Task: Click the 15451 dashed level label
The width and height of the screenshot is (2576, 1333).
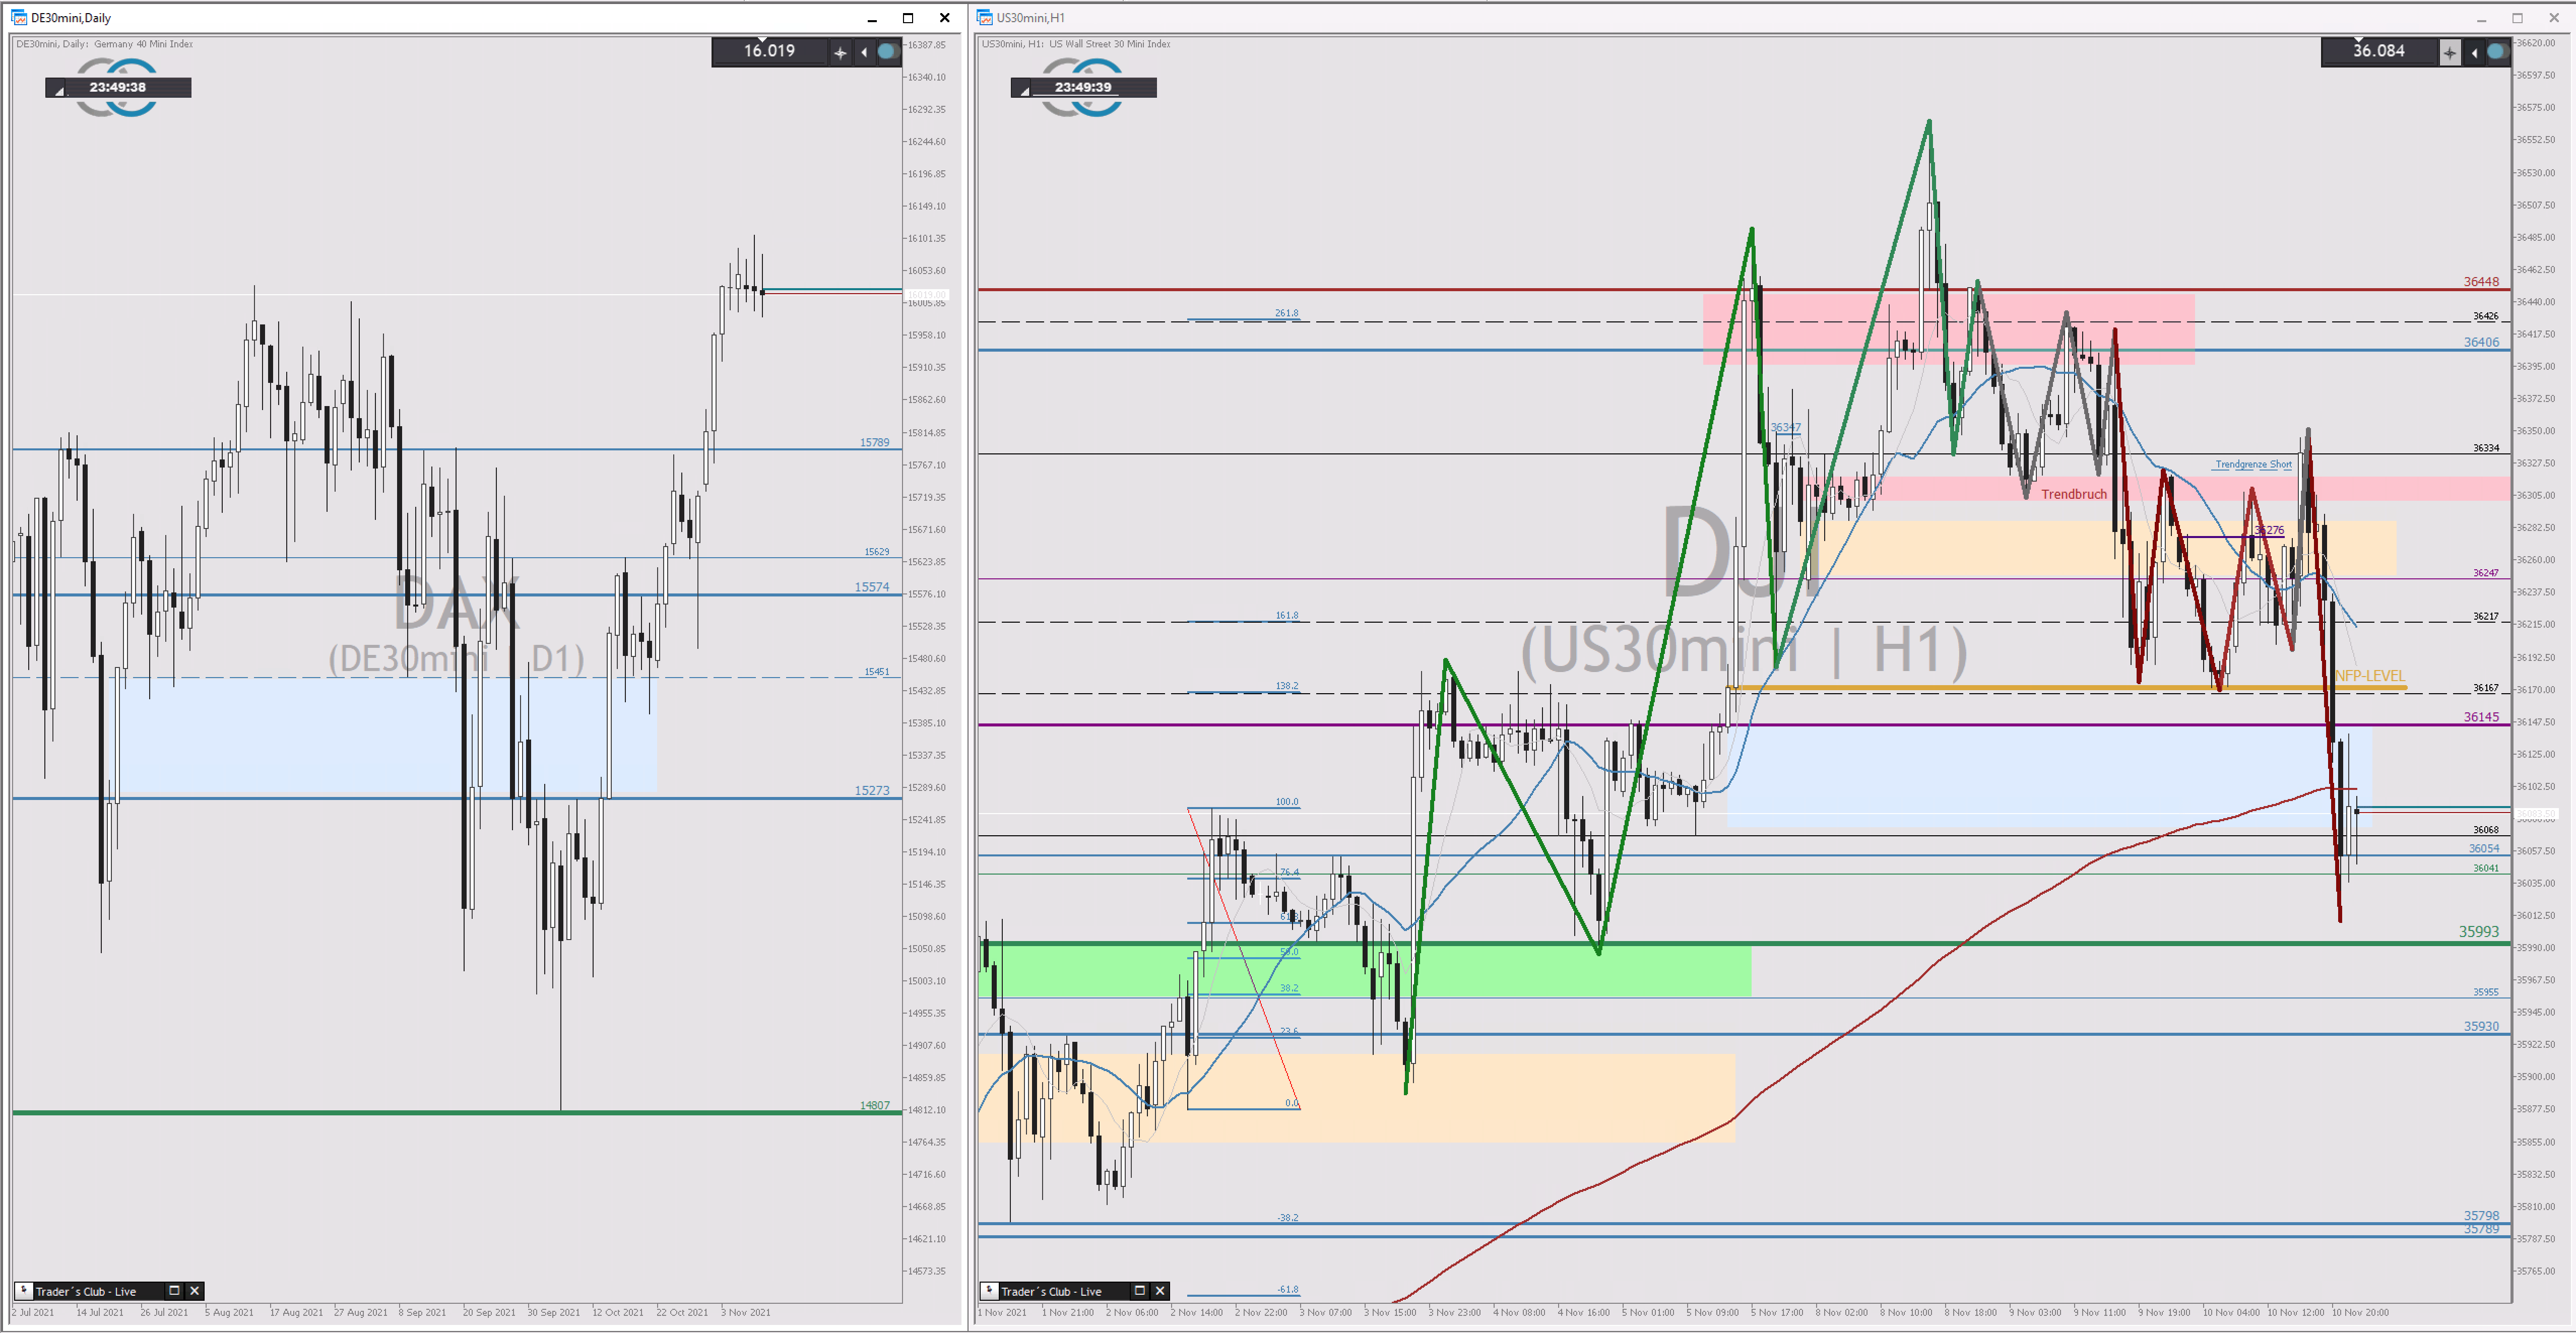Action: 877,672
